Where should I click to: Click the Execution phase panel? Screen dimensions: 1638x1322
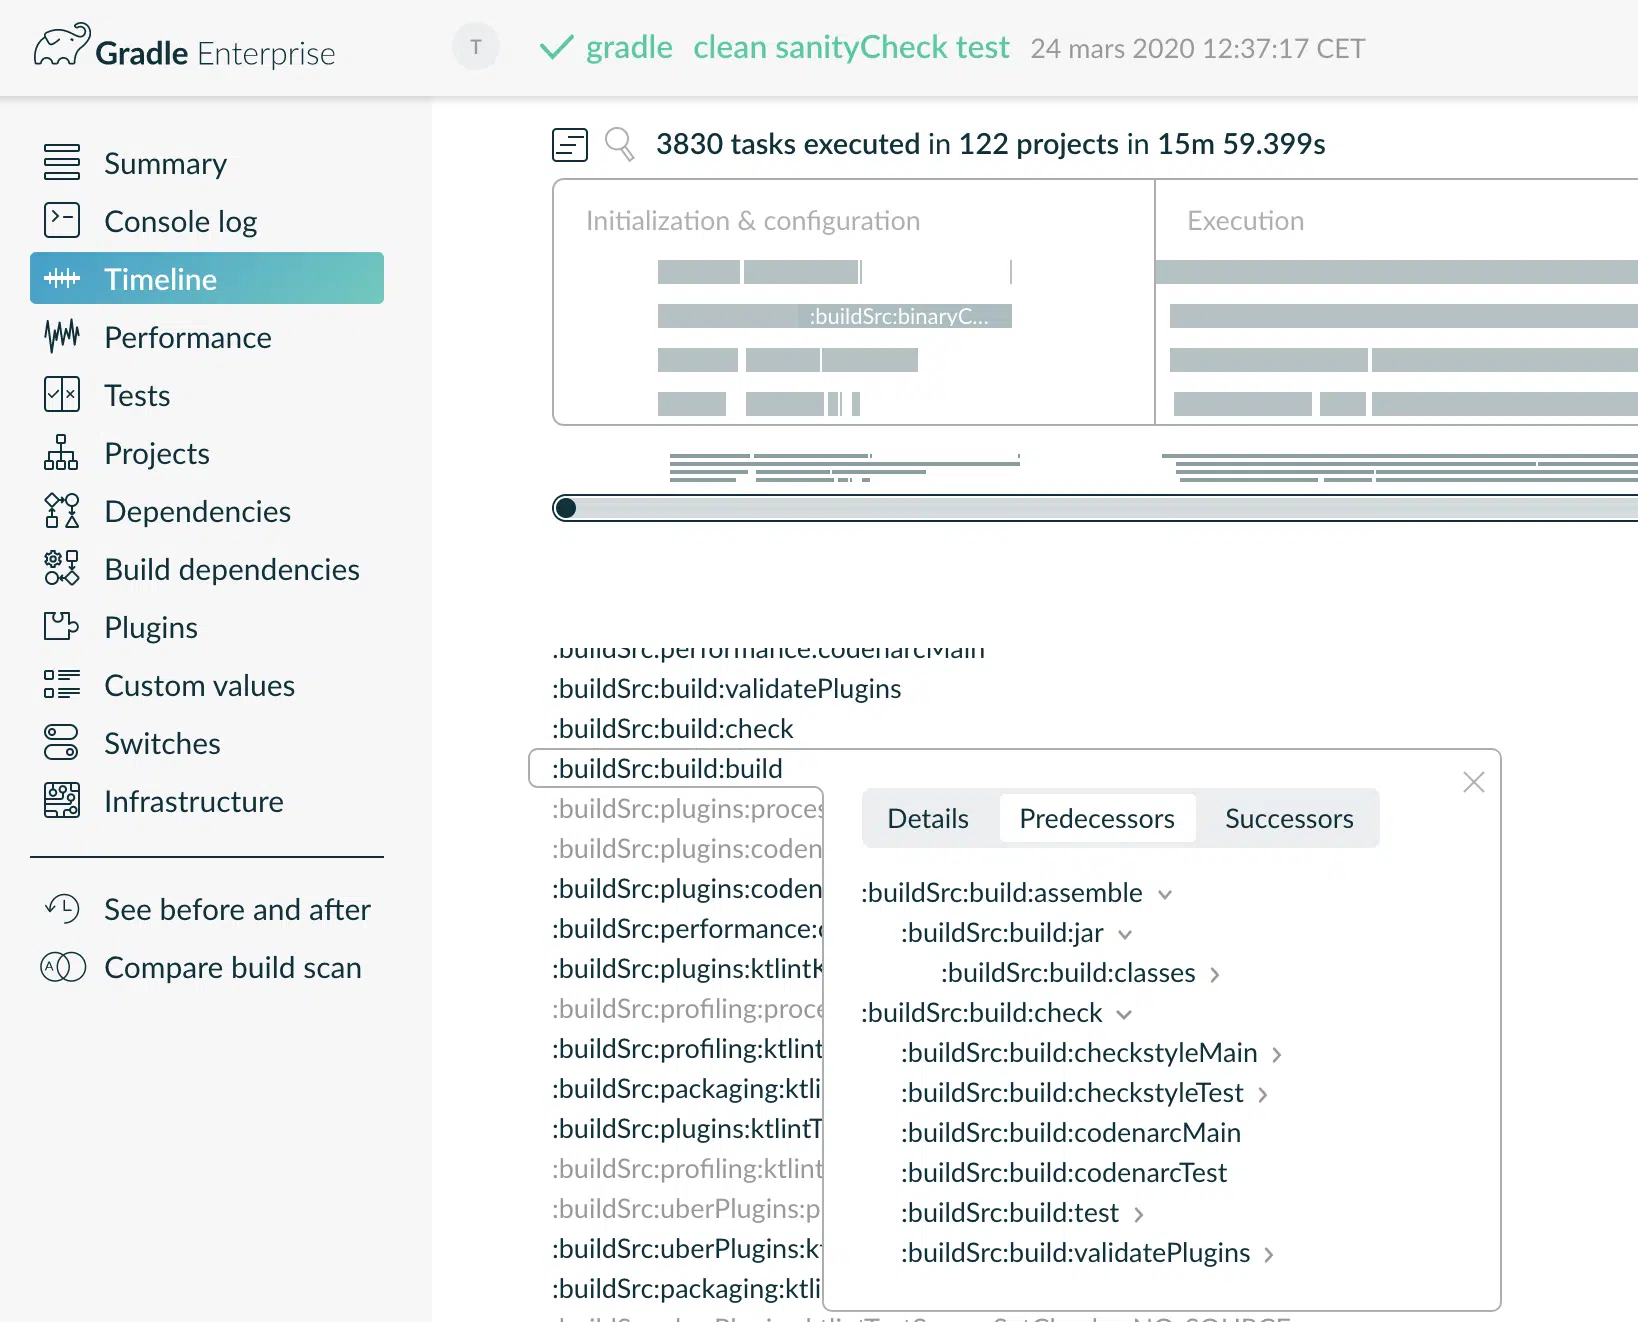tap(1397, 302)
